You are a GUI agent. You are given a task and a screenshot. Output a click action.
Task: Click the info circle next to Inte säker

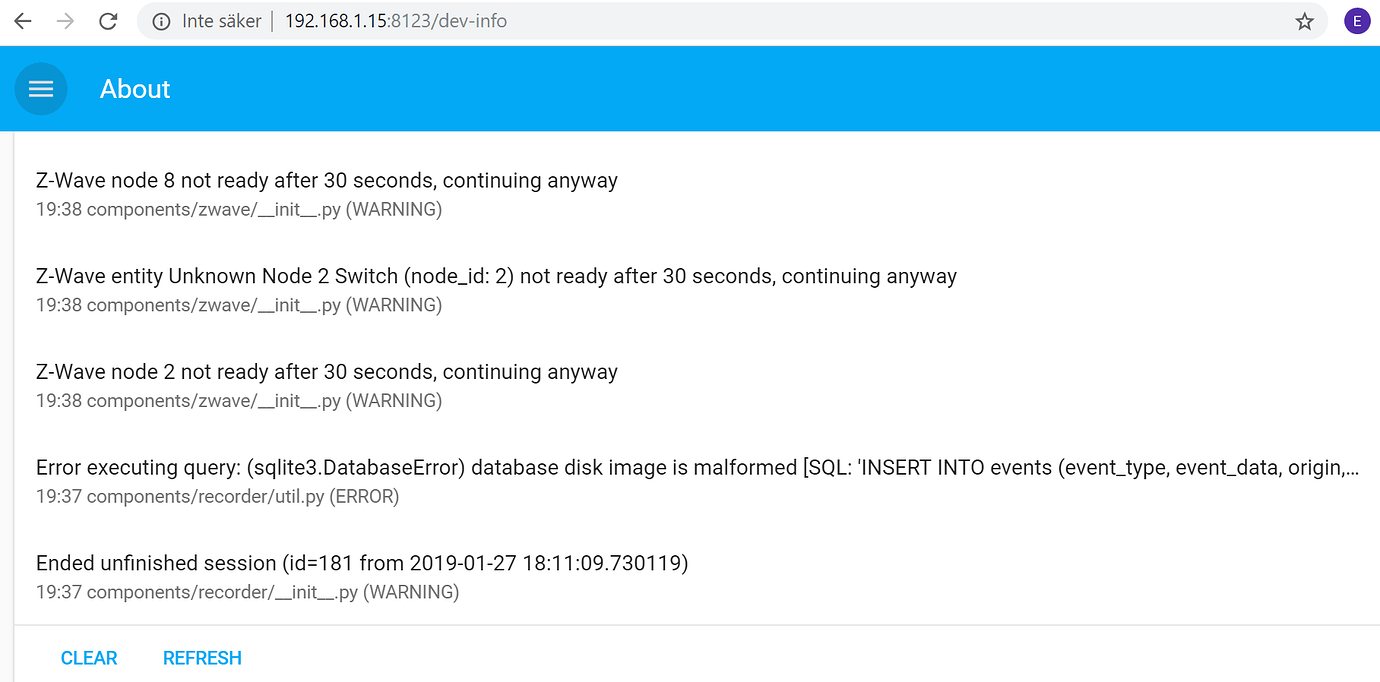(163, 20)
